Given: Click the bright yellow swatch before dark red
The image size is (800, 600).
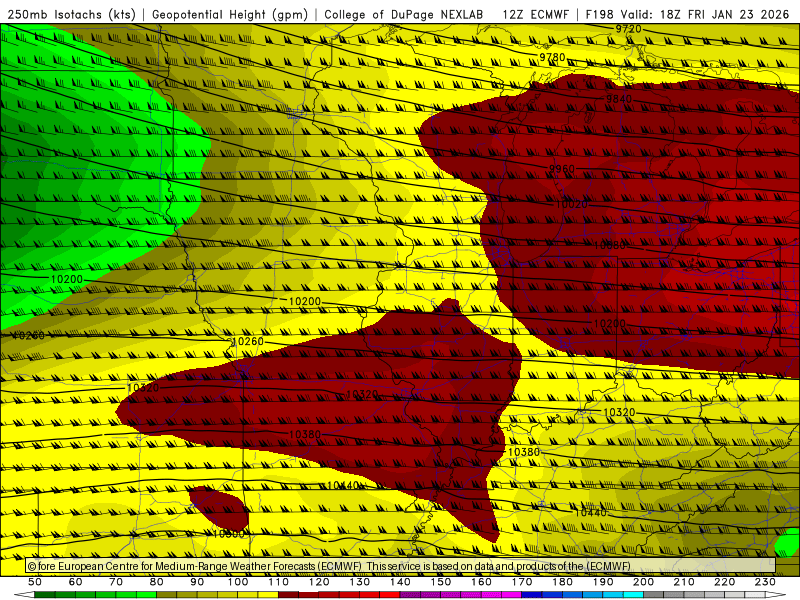Looking at the screenshot, I should pyautogui.click(x=268, y=594).
